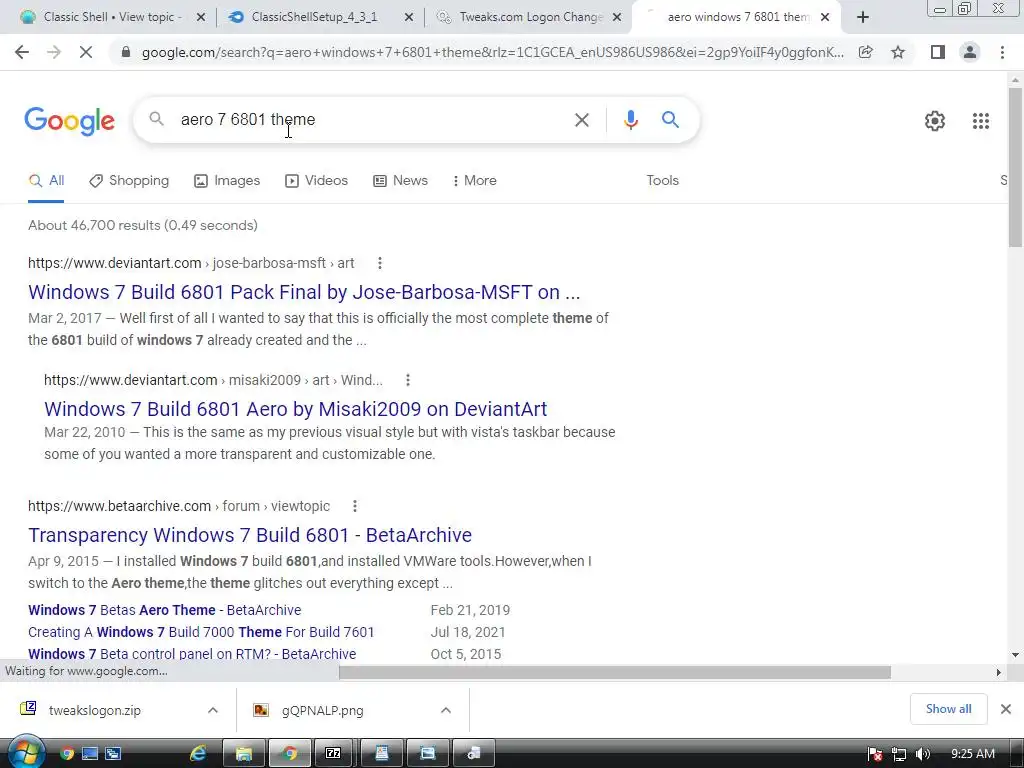The width and height of the screenshot is (1024, 768).
Task: Open options for Jose-Barbosa deviantart result
Action: [x=379, y=263]
